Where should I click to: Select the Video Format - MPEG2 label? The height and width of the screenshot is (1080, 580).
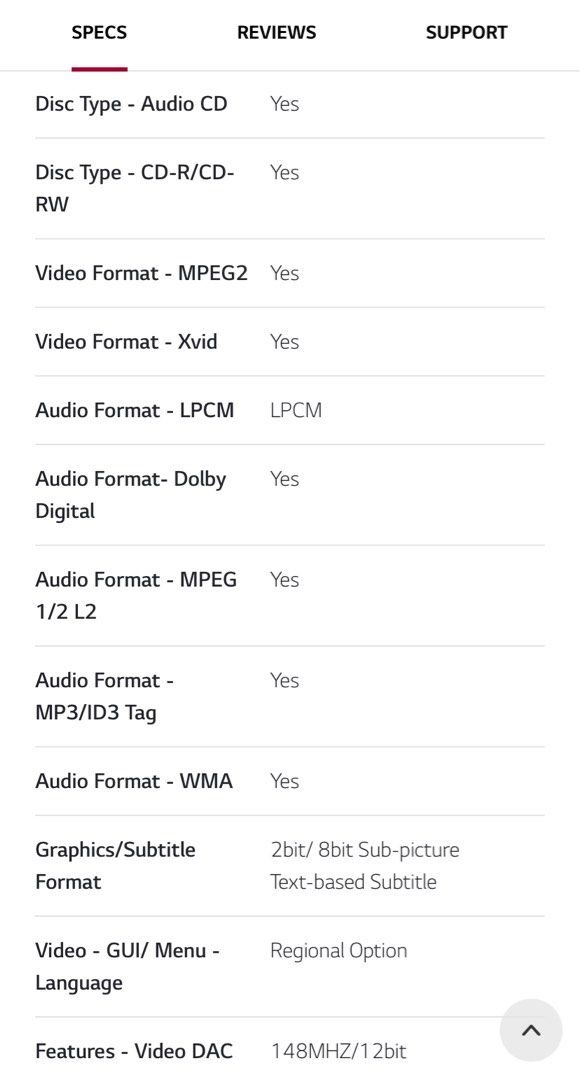tap(141, 273)
